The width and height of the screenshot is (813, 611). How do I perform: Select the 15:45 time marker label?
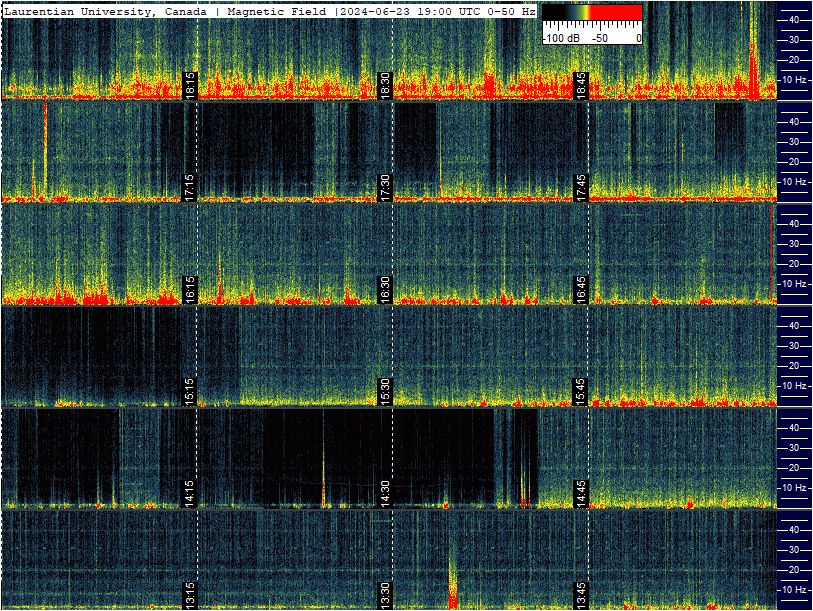pyautogui.click(x=581, y=392)
